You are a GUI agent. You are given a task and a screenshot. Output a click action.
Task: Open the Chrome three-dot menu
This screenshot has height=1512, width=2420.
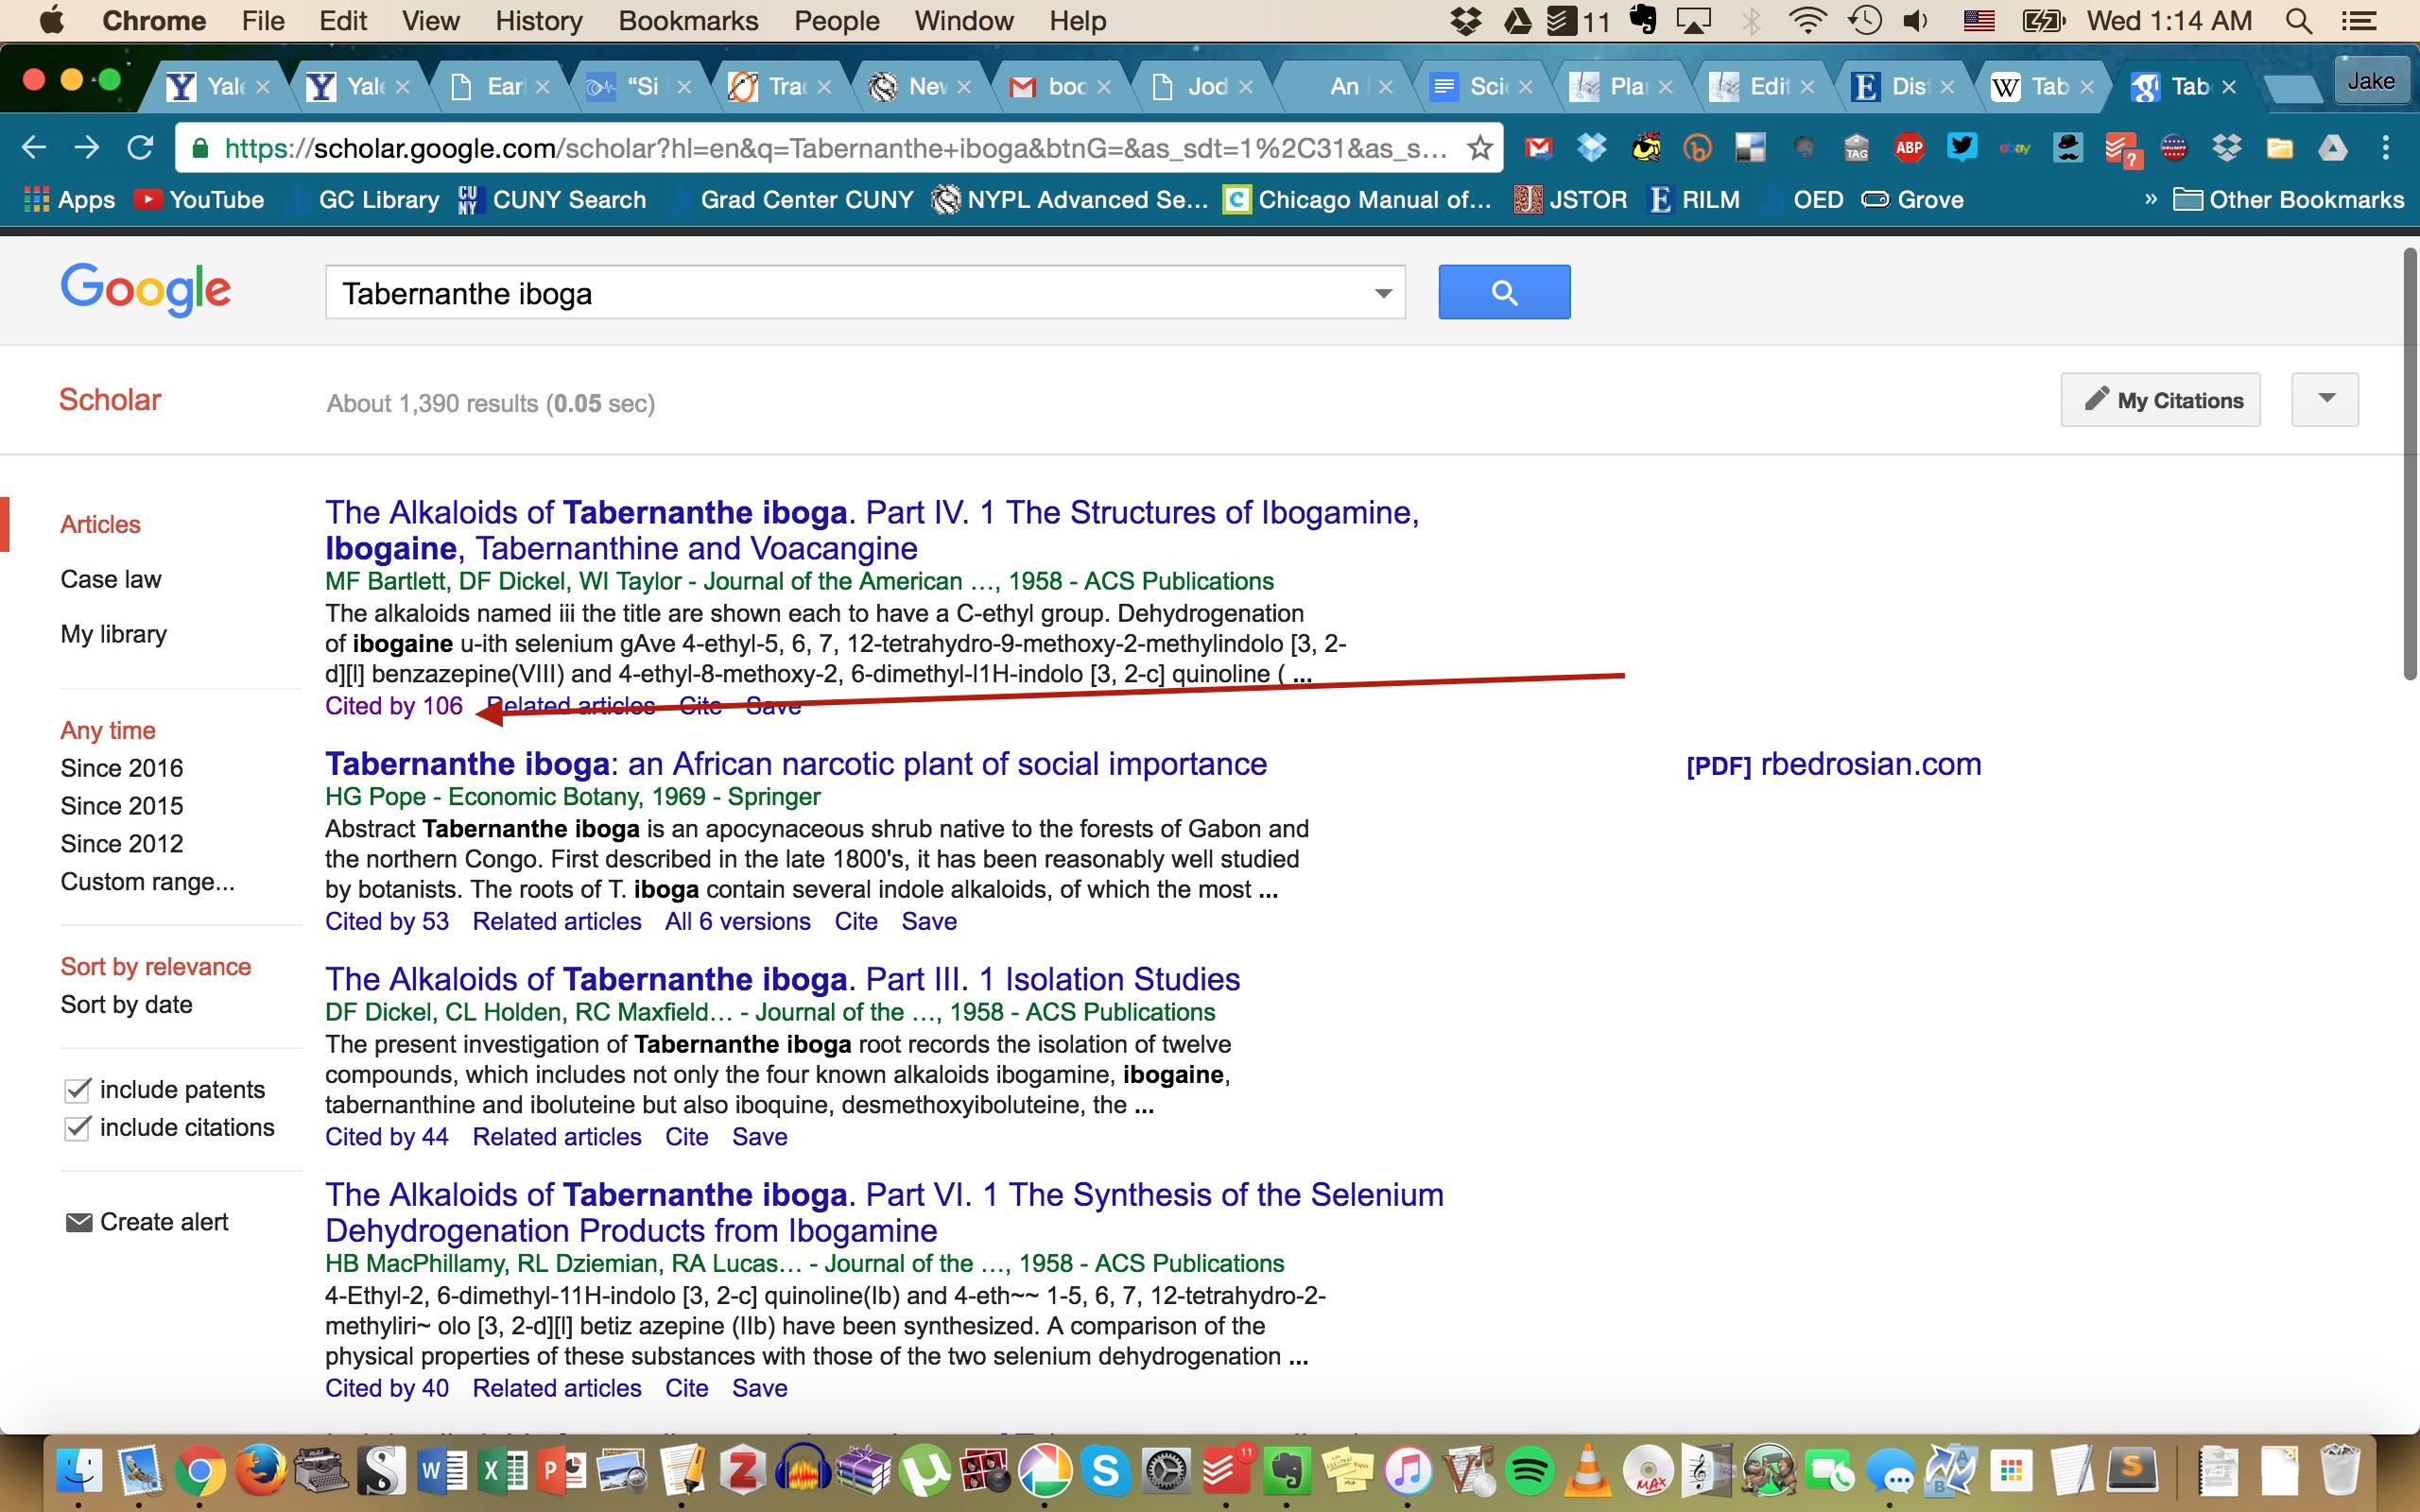(x=2386, y=148)
